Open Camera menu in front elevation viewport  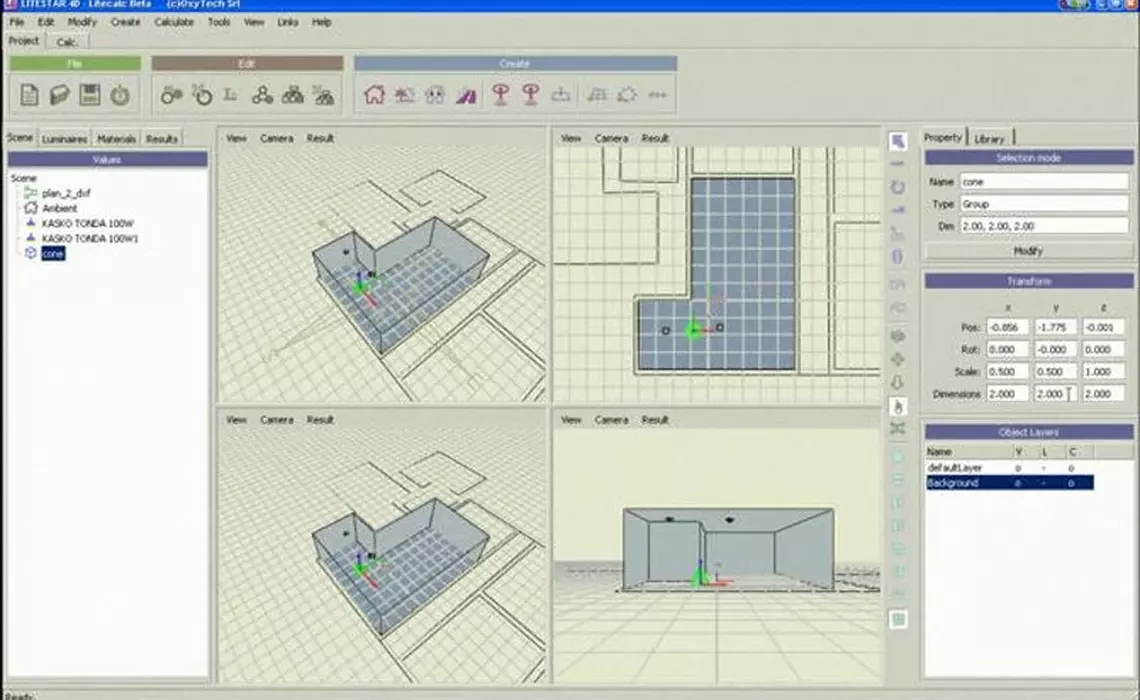(611, 420)
